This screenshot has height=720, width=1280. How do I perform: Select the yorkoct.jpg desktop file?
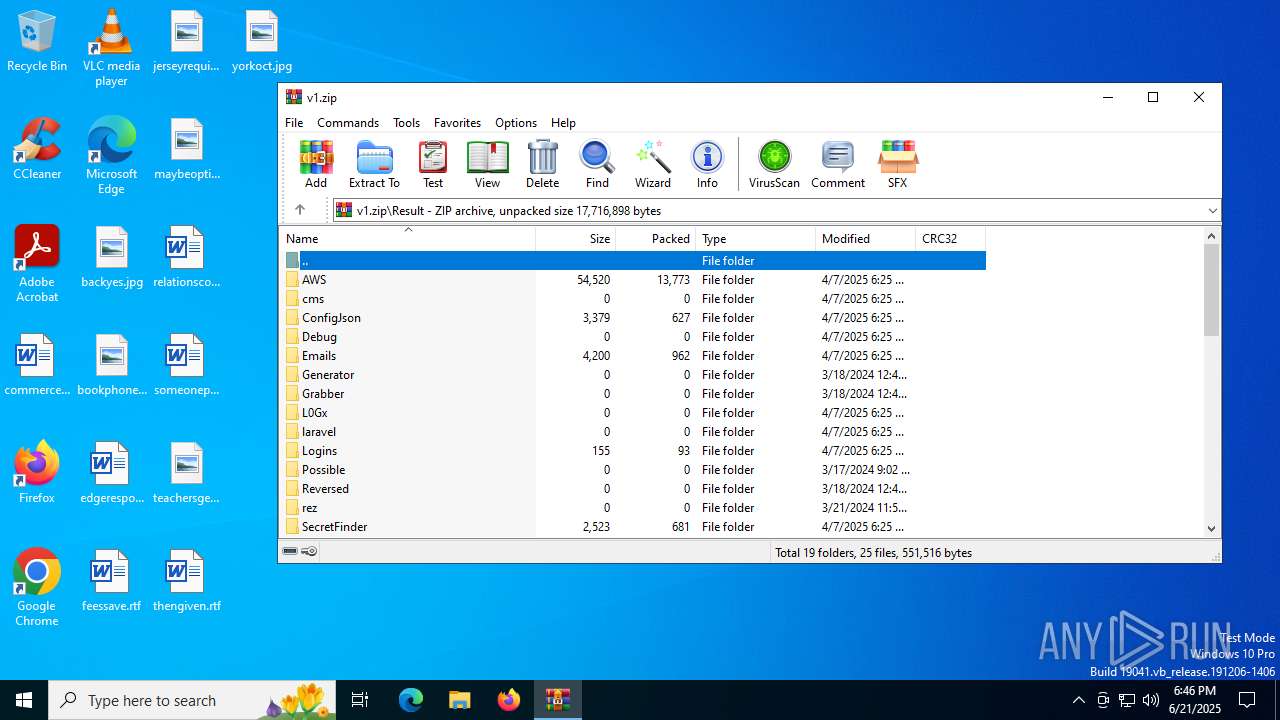click(262, 41)
